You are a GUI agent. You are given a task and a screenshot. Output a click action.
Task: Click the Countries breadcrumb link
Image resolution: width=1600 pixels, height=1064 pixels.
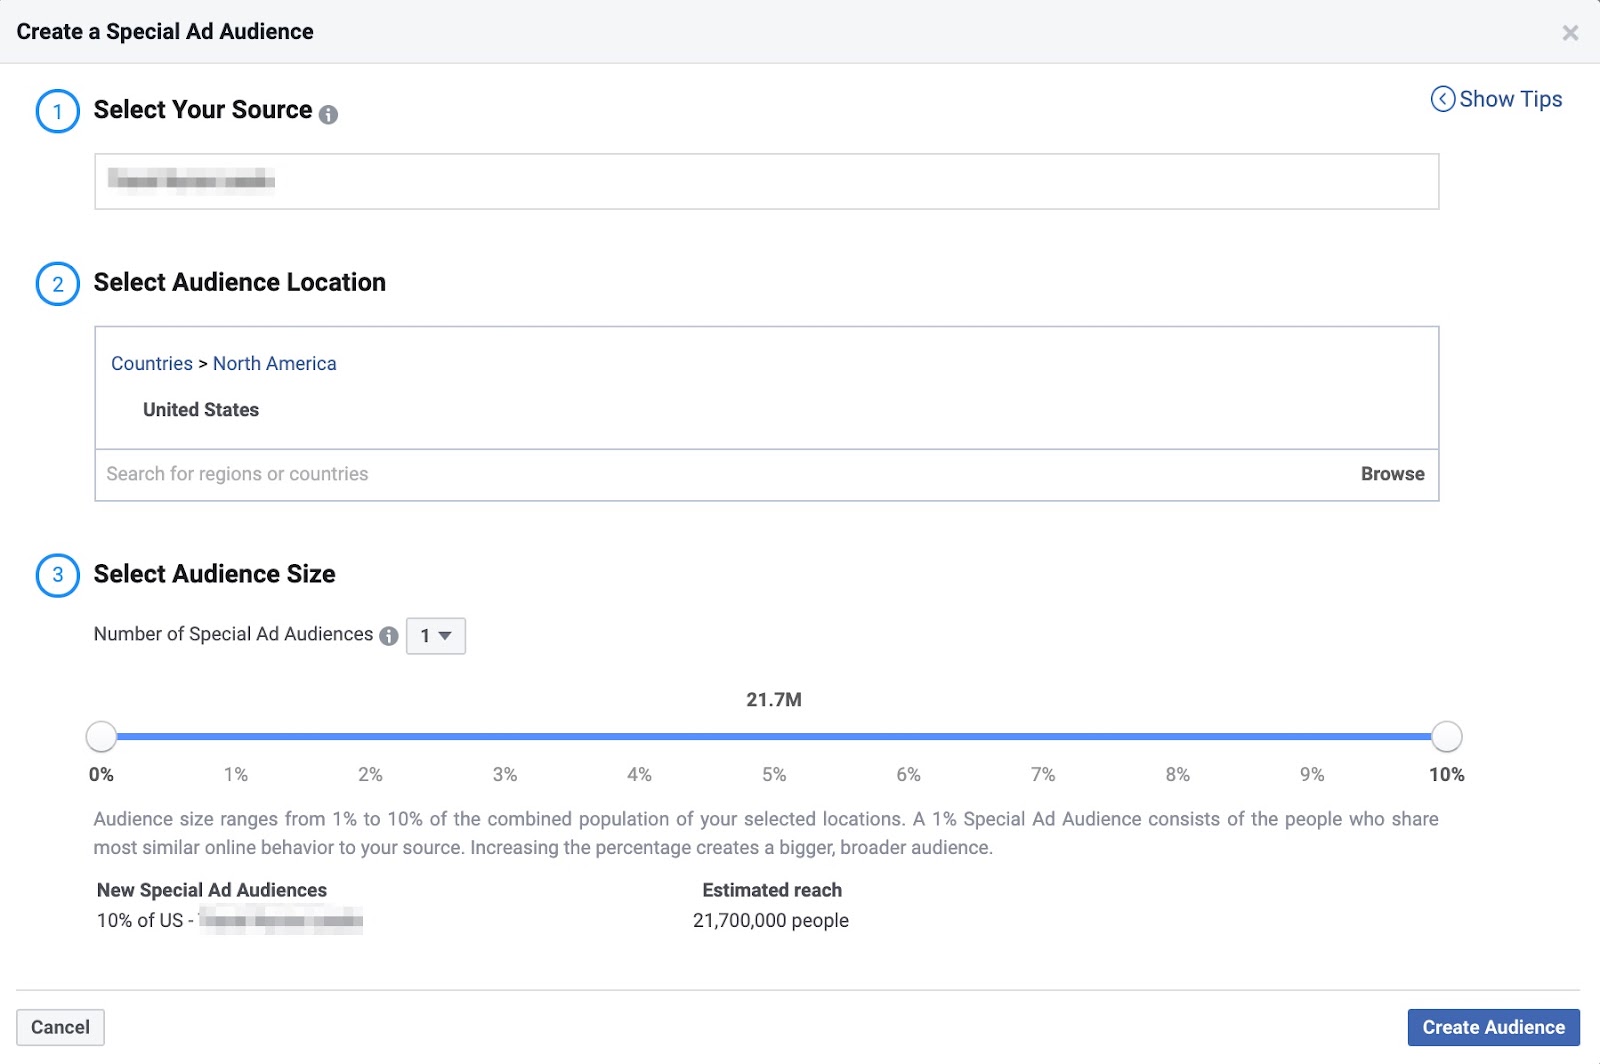click(152, 364)
